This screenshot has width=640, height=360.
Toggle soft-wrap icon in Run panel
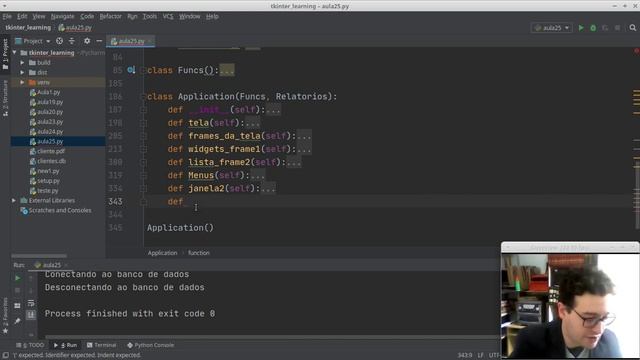(31, 303)
